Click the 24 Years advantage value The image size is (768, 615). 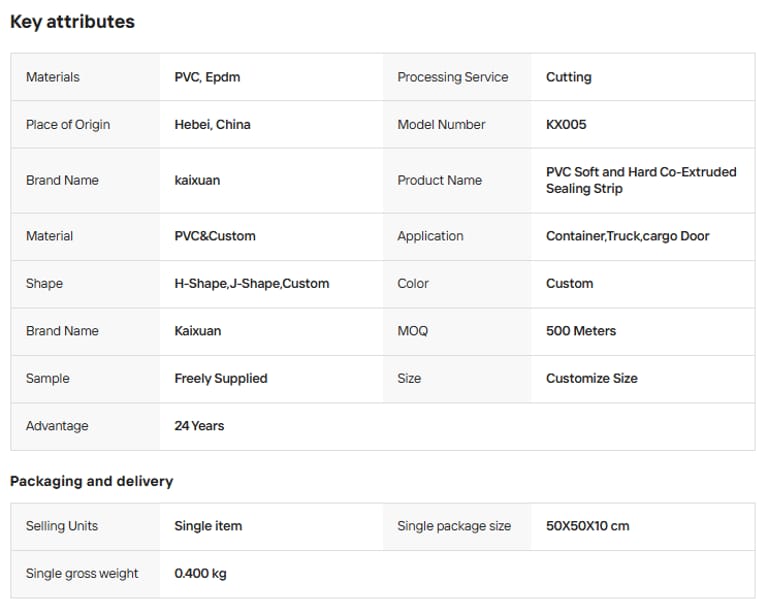click(199, 426)
